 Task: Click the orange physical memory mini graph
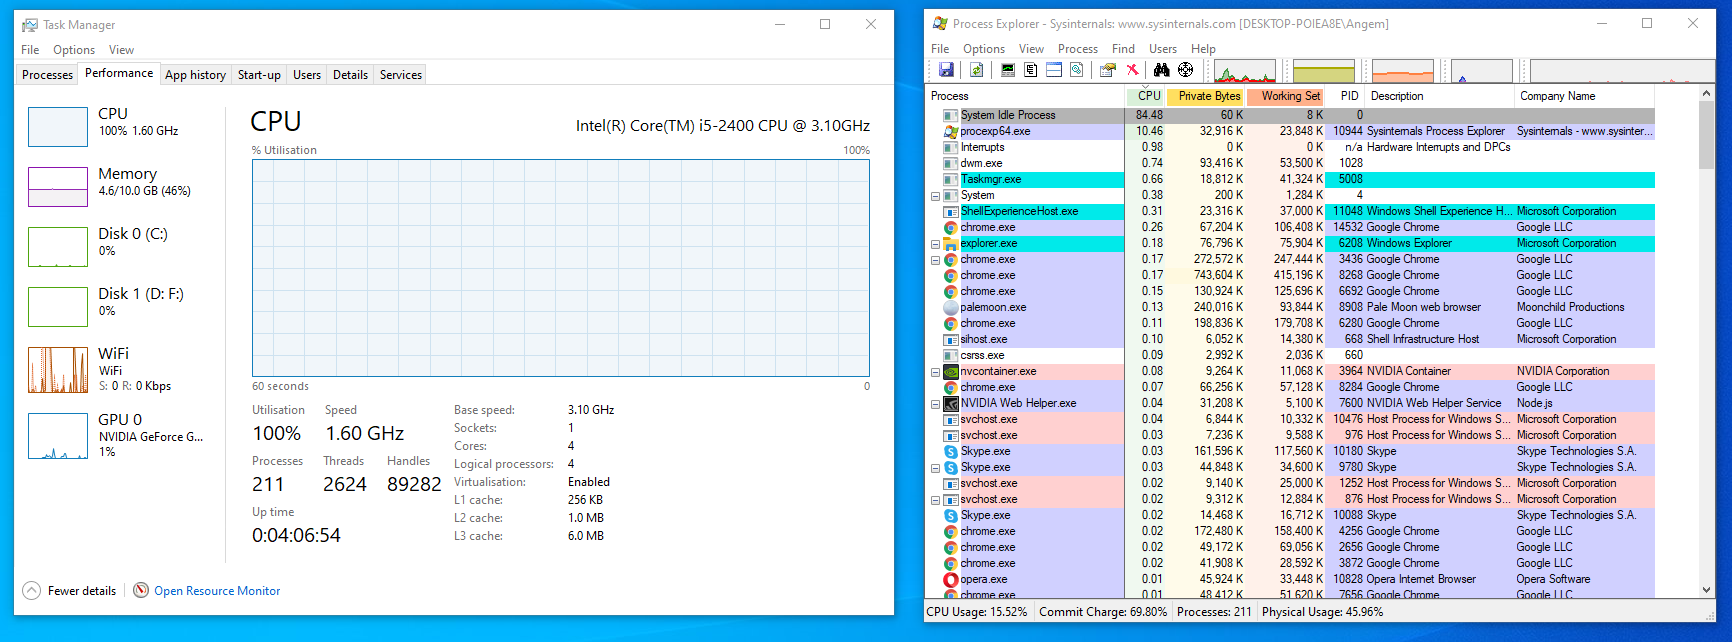tap(1403, 71)
